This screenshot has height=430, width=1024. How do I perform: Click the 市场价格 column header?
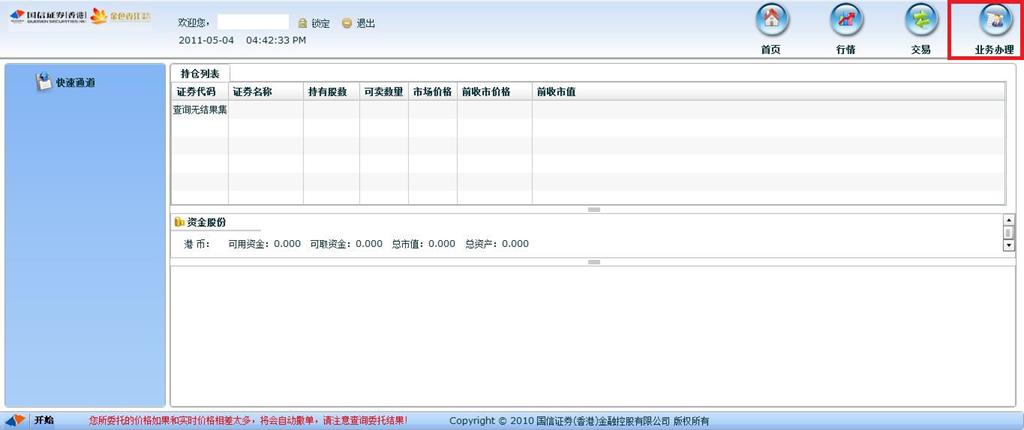point(432,92)
